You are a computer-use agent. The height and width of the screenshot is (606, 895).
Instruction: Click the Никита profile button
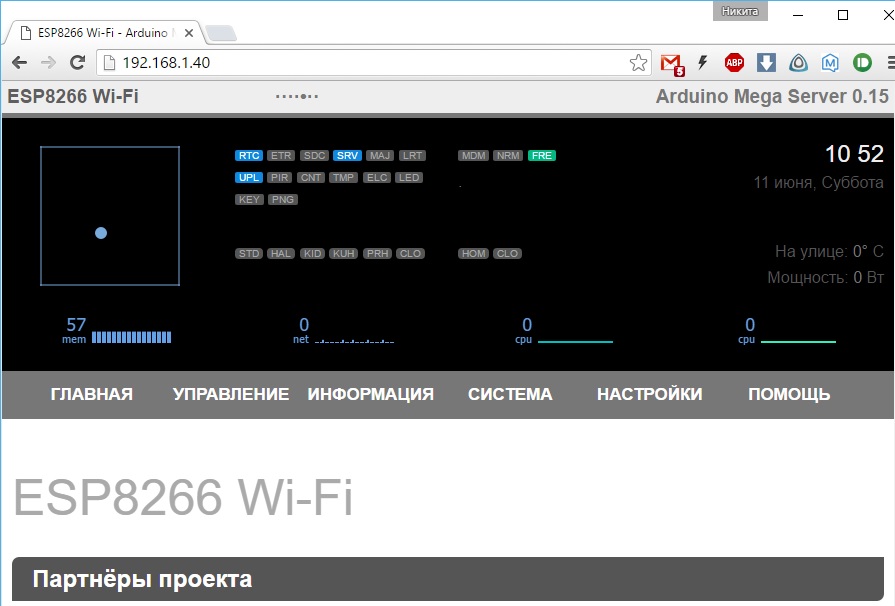(x=740, y=11)
